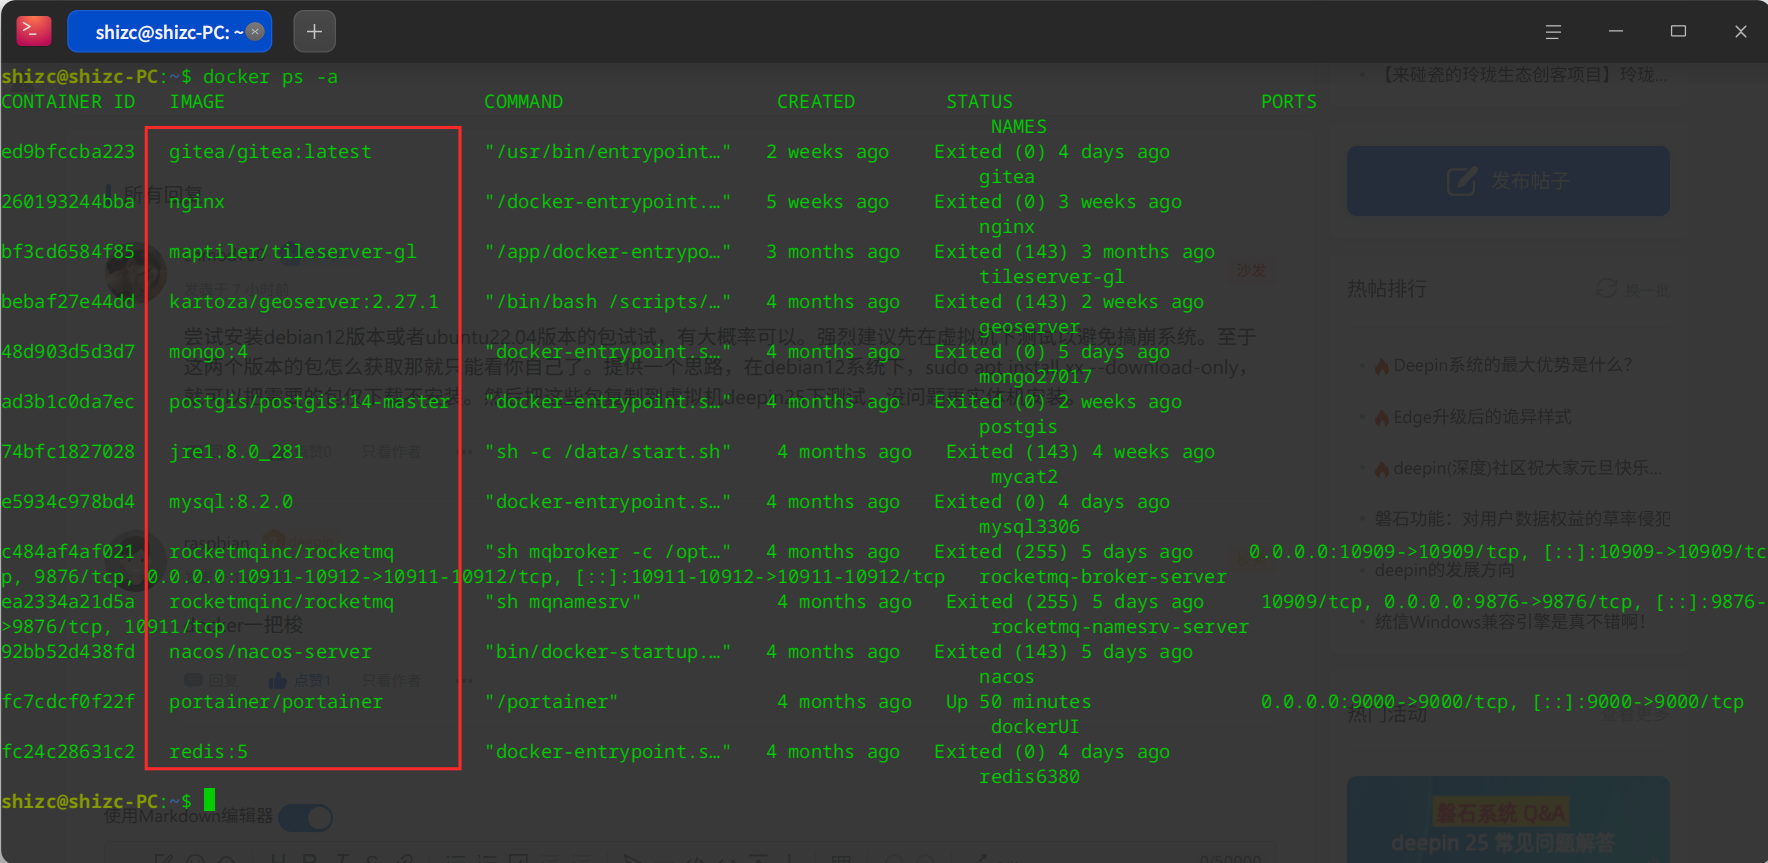1768x863 pixels.
Task: Click the CONTAINER ID column header
Action: coord(68,102)
